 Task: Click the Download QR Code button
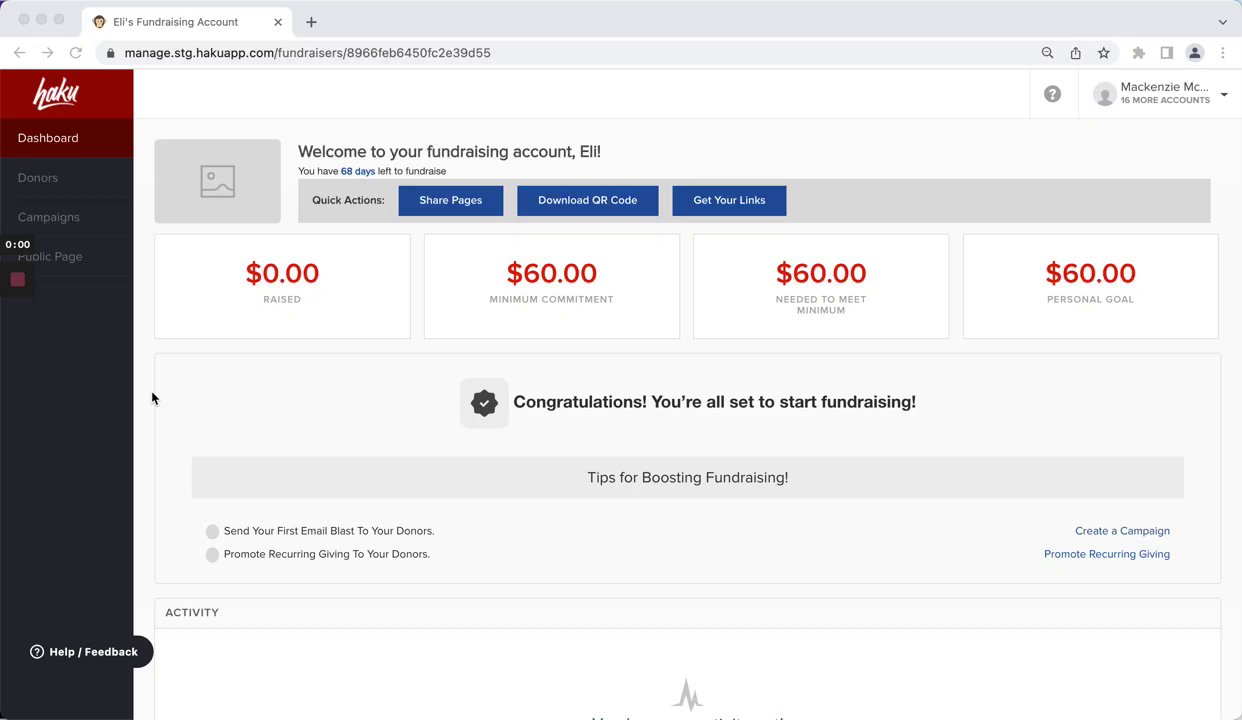pos(587,200)
